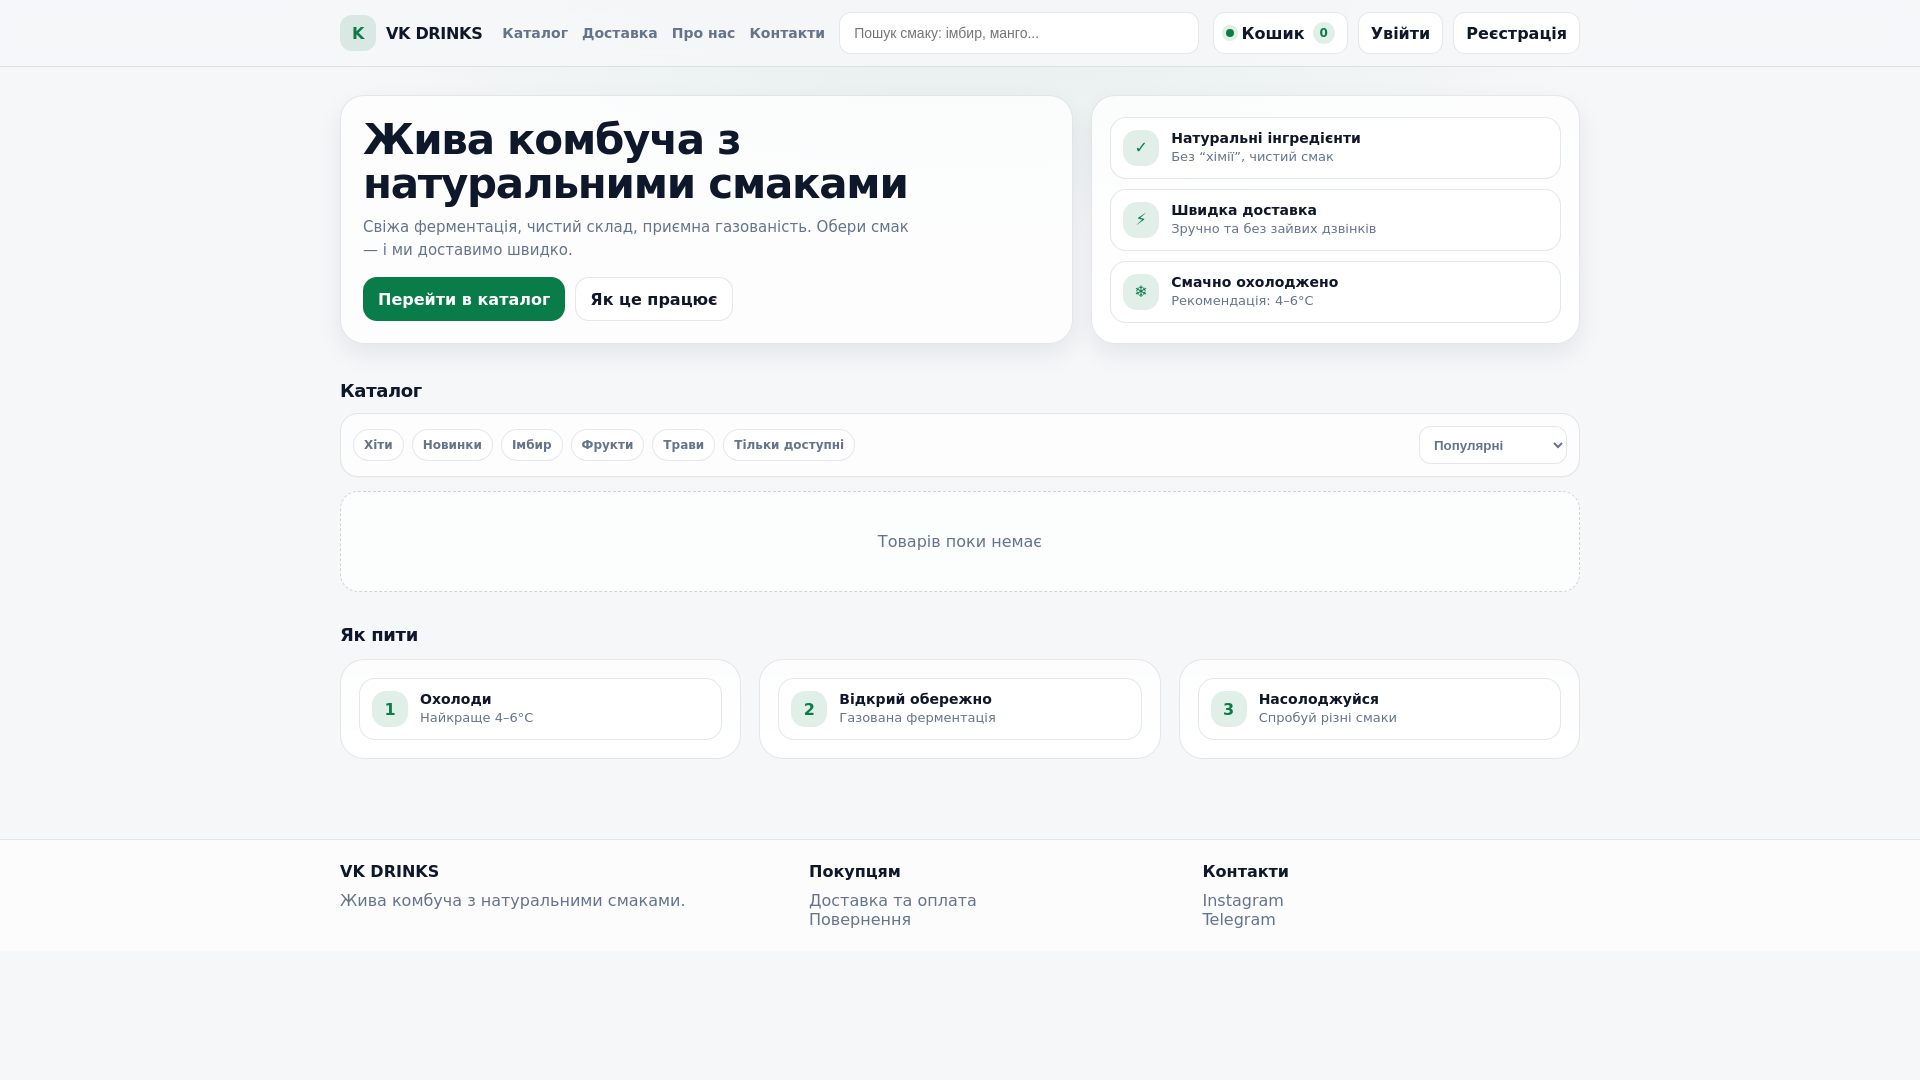Click Як це працює button

tap(653, 299)
